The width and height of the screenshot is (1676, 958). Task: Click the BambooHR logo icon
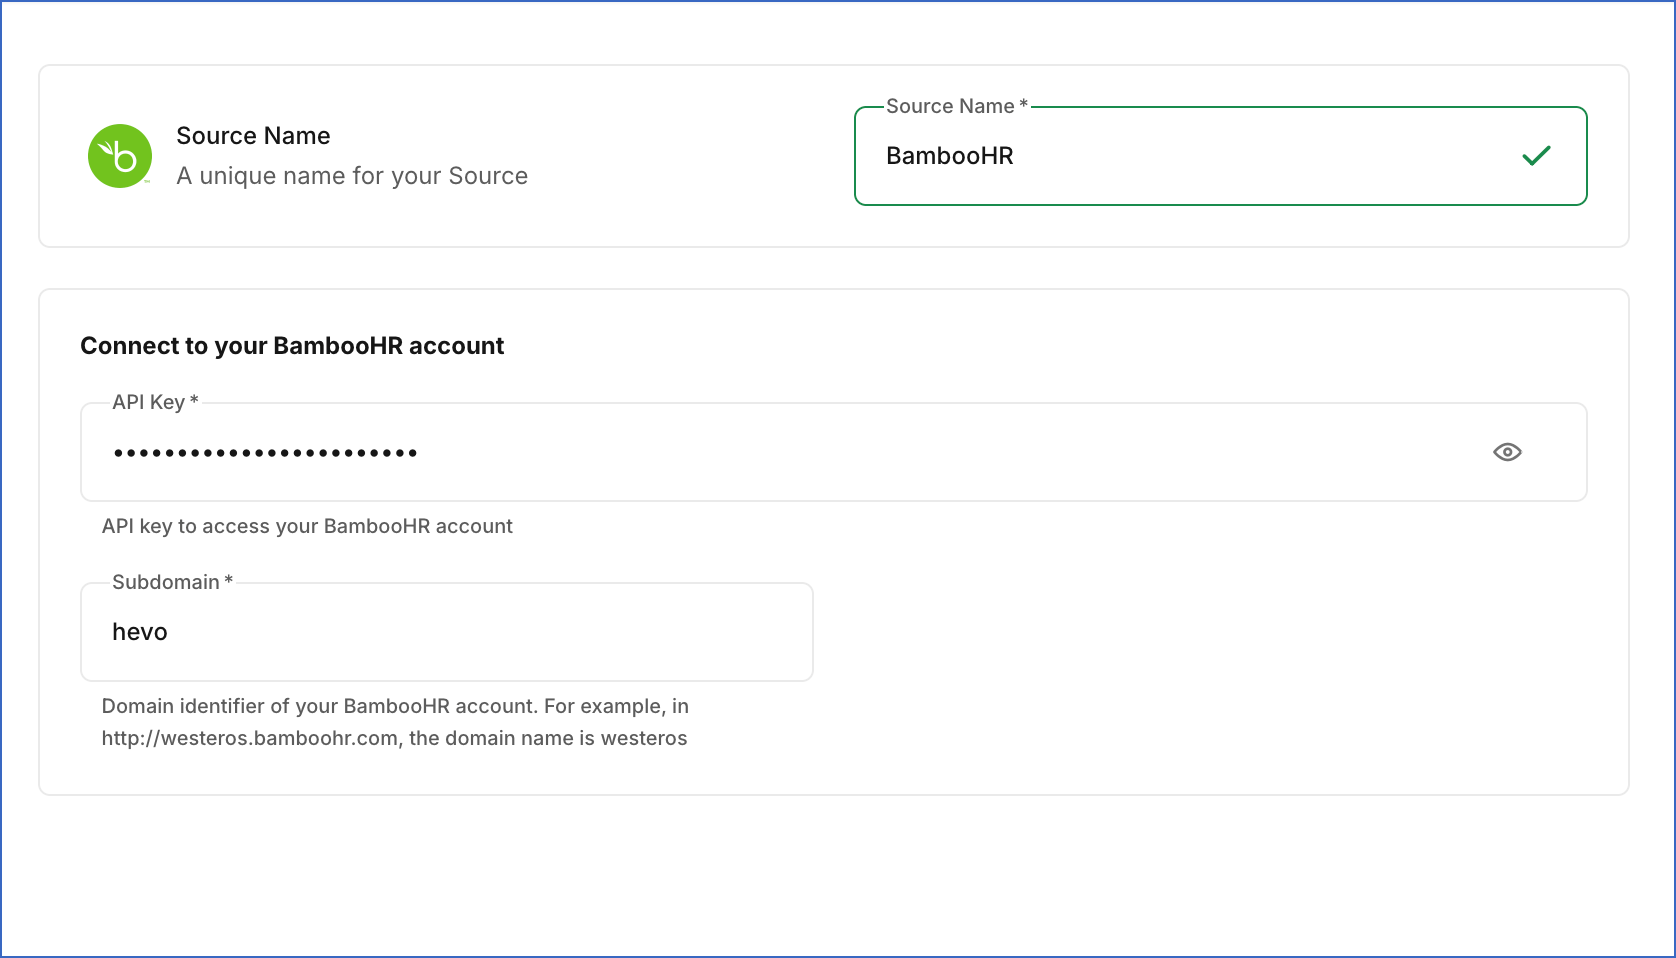[119, 156]
